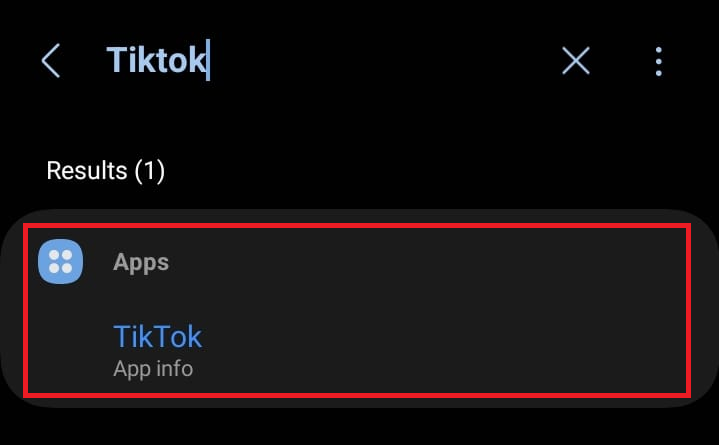
Task: Clear the search text with X icon
Action: tap(575, 62)
